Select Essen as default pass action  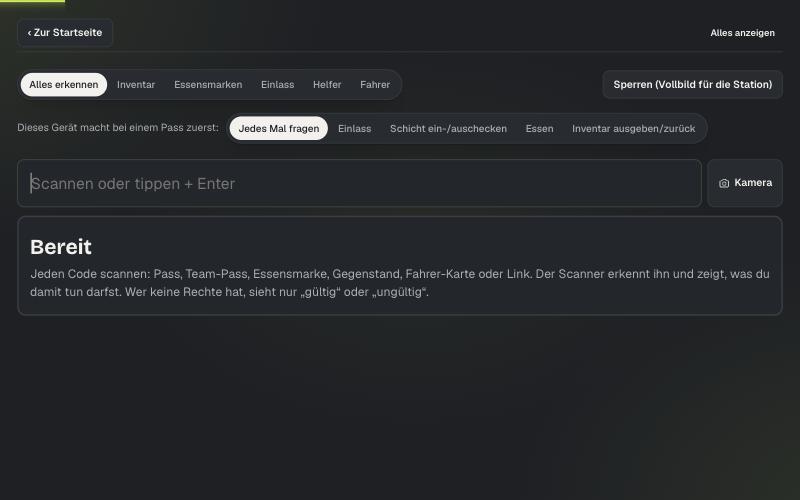click(539, 129)
